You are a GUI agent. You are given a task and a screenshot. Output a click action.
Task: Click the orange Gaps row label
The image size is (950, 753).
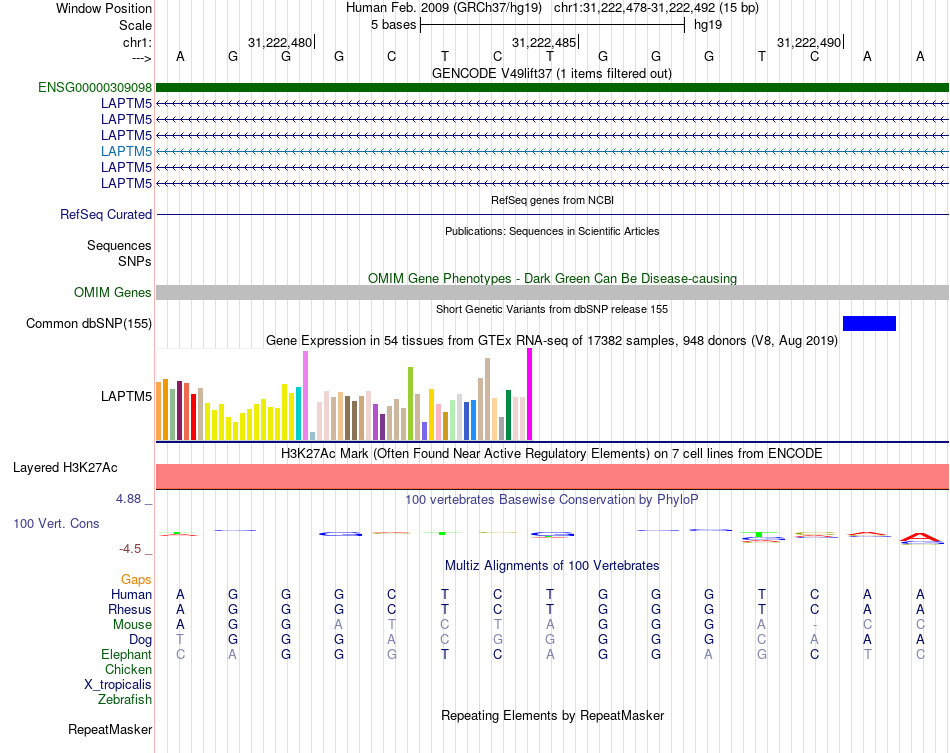[x=136, y=580]
